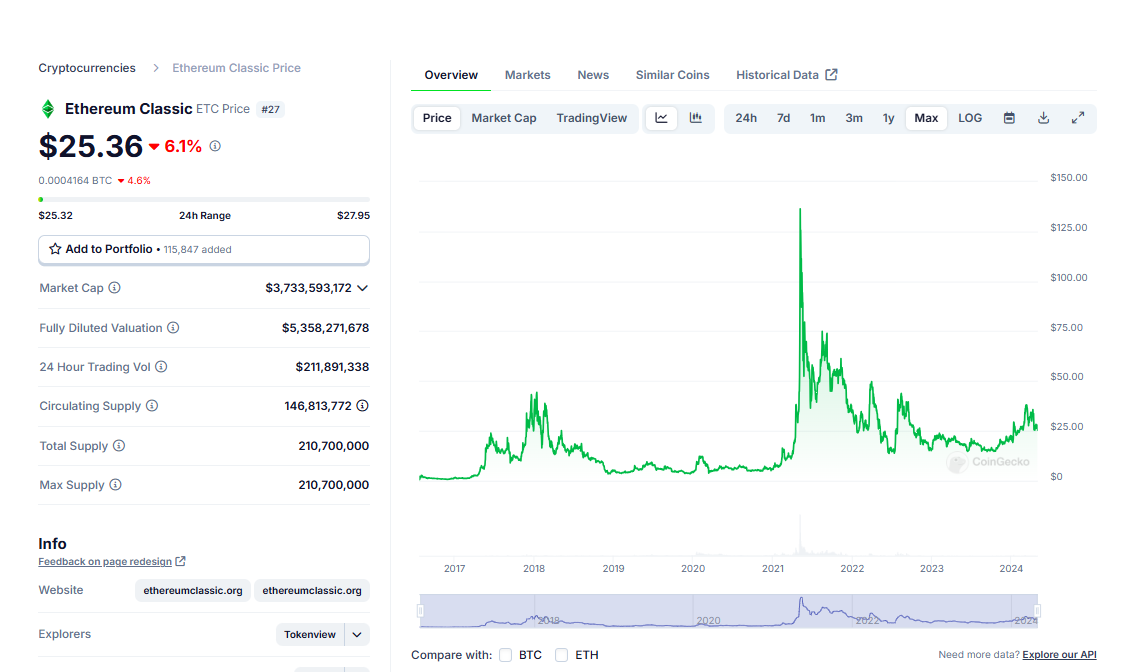Open the Similar Coins tab
1132x672 pixels.
[672, 75]
